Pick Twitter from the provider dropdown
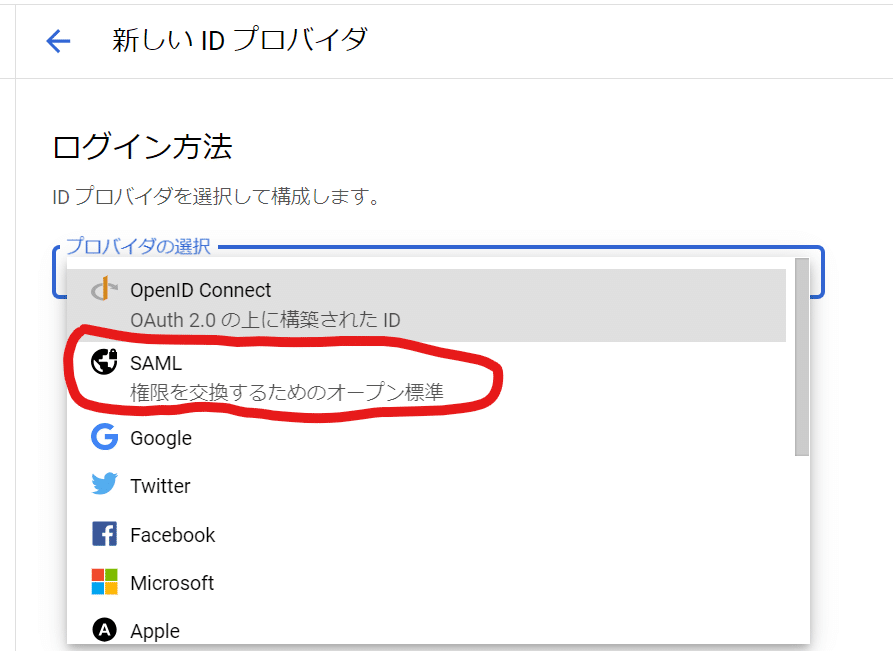The height and width of the screenshot is (651, 893). tap(427, 486)
